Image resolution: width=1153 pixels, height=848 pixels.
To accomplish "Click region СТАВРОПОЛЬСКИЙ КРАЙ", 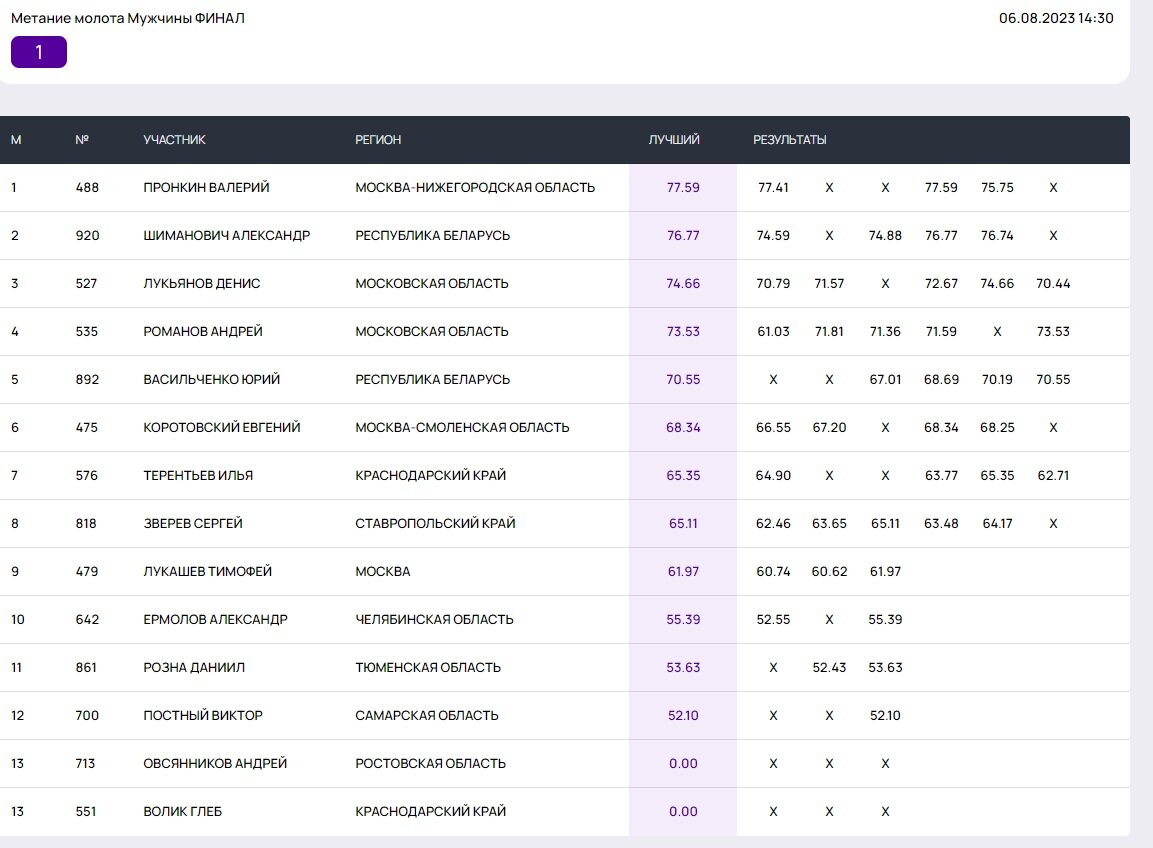I will pos(435,524).
